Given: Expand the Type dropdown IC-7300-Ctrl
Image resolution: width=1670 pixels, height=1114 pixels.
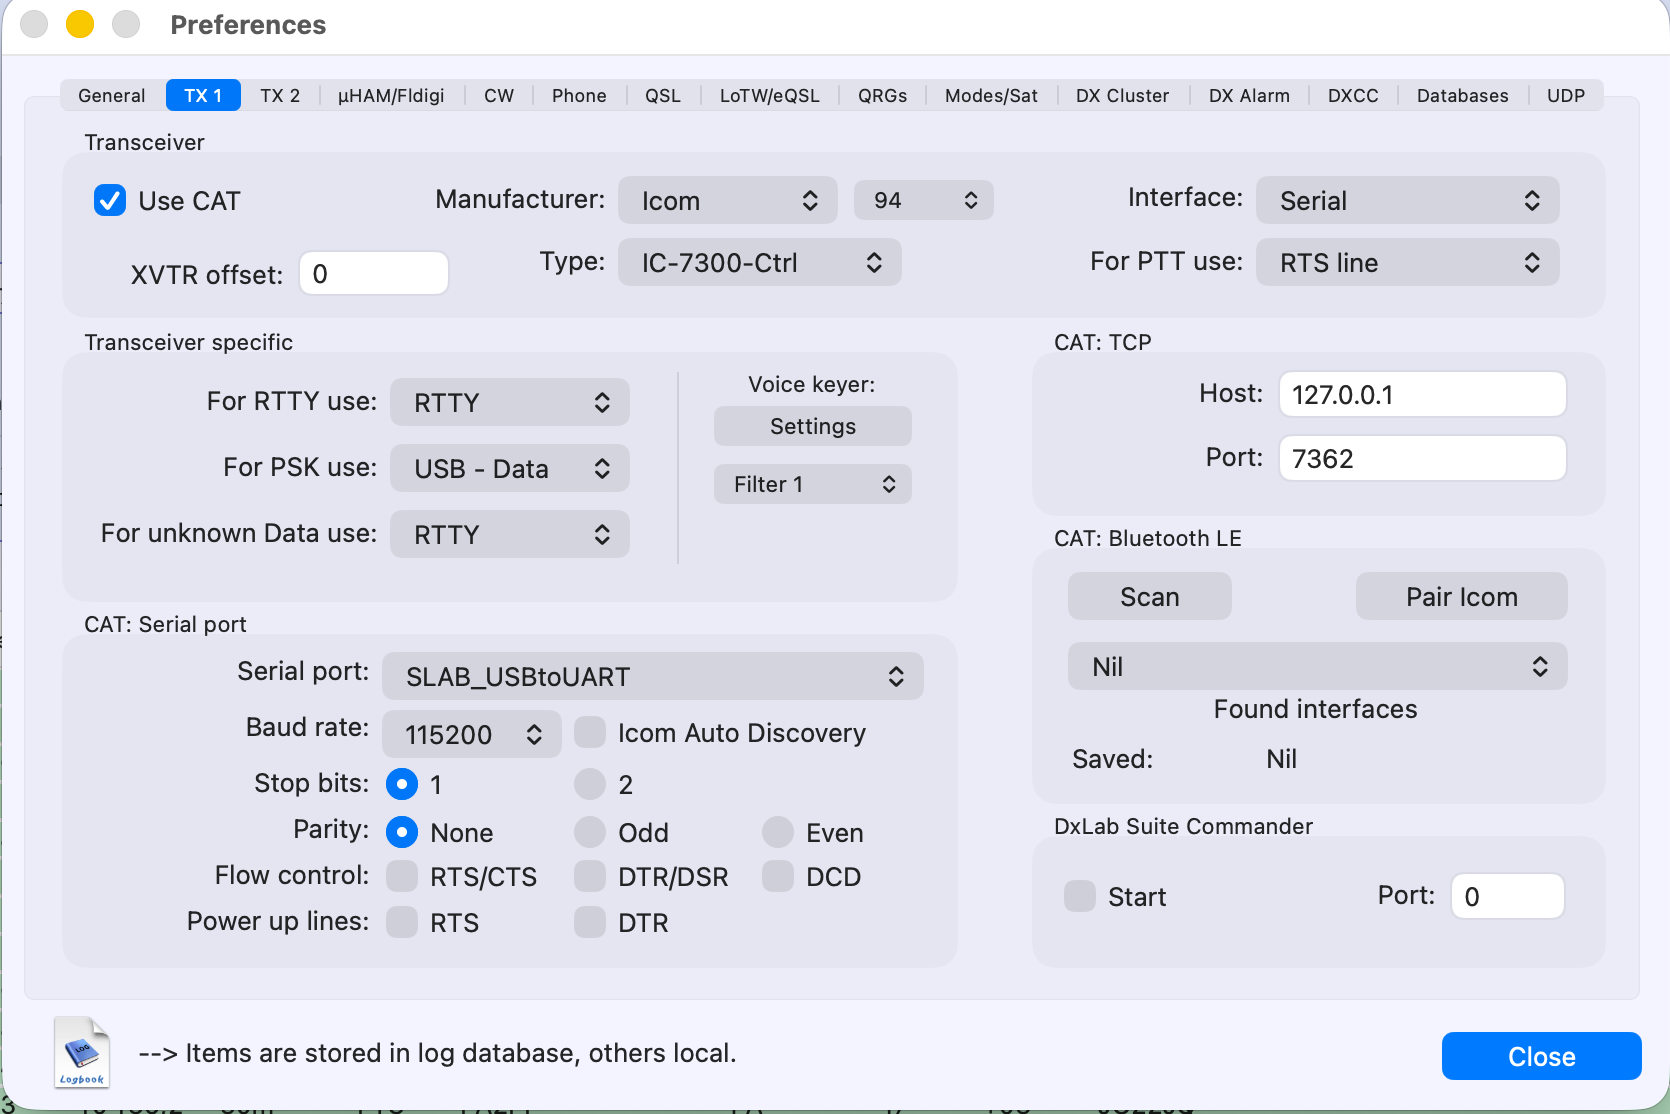Looking at the screenshot, I should click(759, 263).
